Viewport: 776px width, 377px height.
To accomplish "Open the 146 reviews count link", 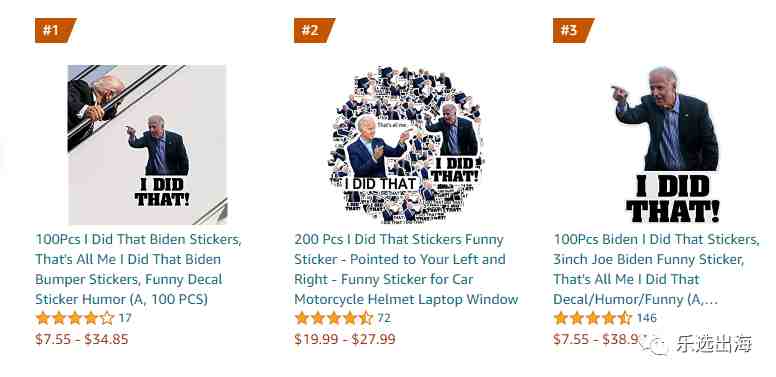I will click(646, 318).
